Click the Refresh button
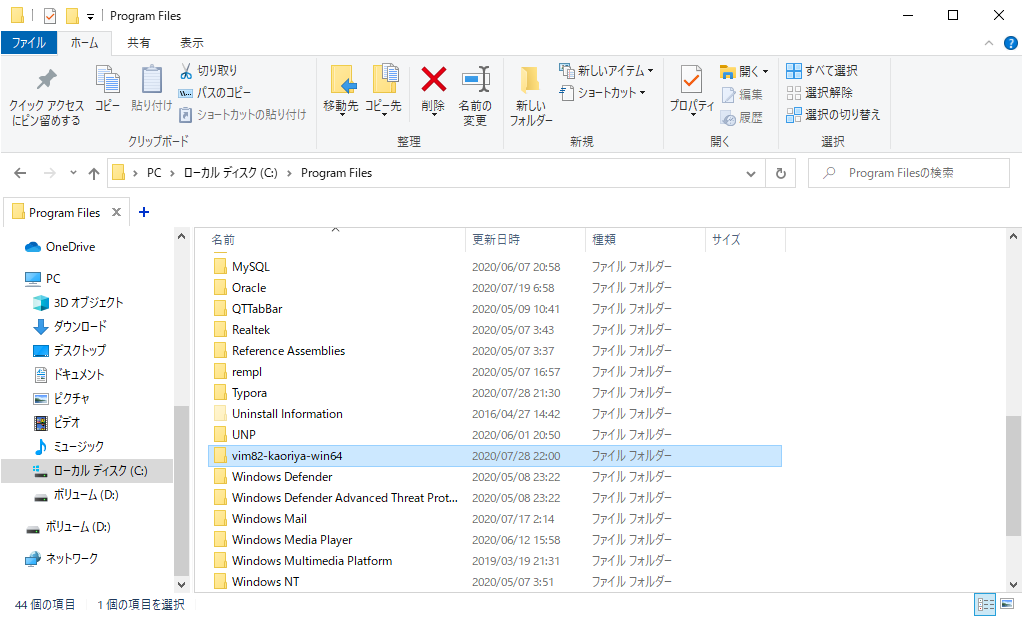 (780, 173)
